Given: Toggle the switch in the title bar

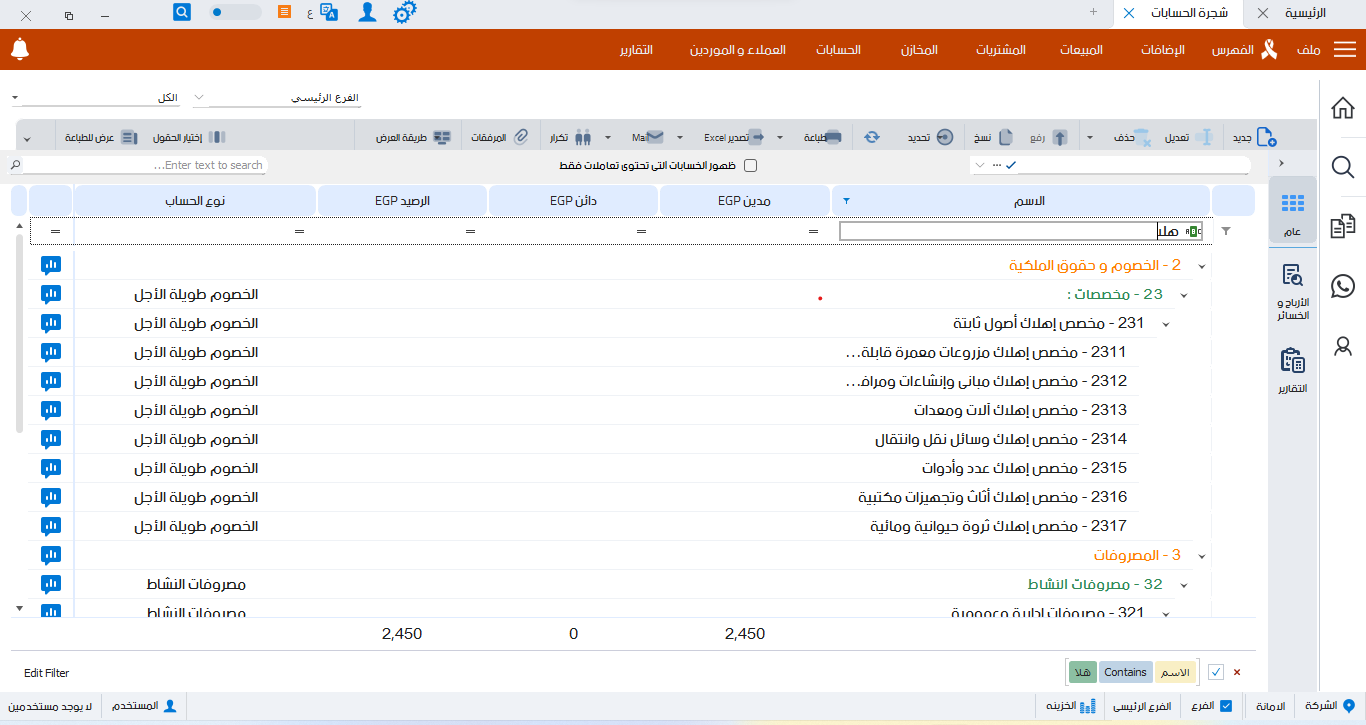Looking at the screenshot, I should pyautogui.click(x=236, y=13).
